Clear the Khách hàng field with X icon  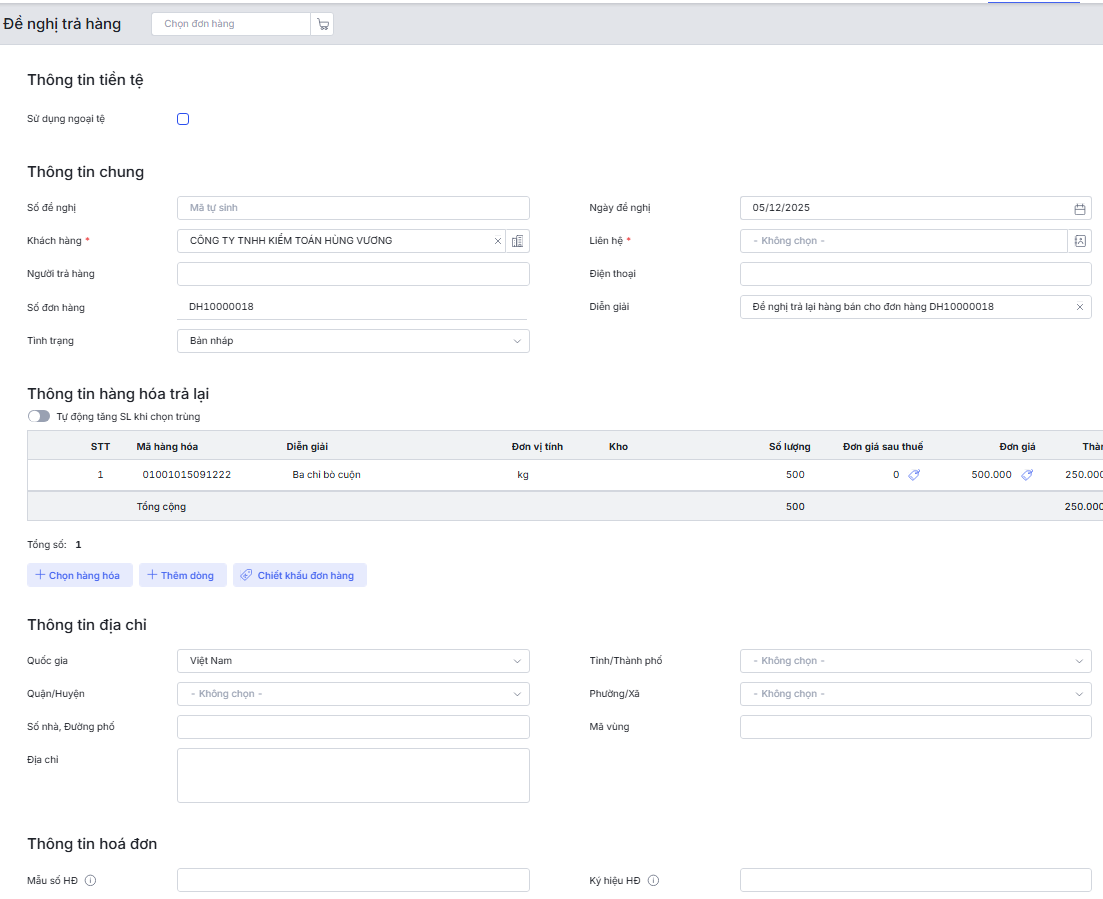click(x=498, y=241)
